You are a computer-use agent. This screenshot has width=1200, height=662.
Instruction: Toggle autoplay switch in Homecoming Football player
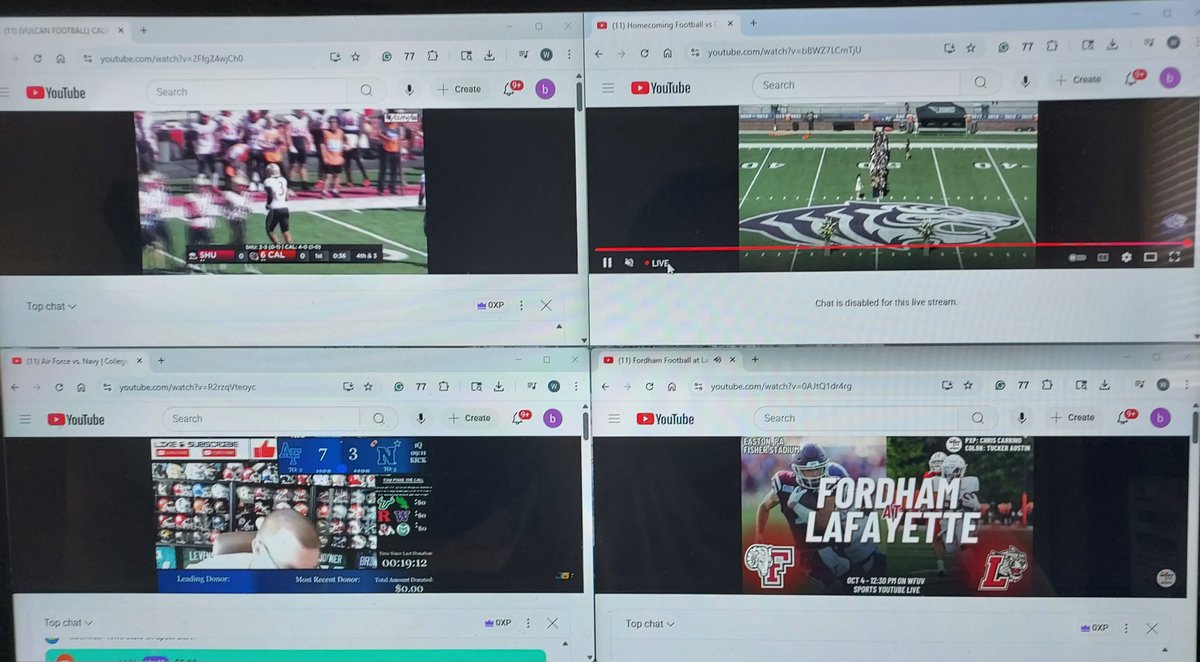(x=1077, y=257)
